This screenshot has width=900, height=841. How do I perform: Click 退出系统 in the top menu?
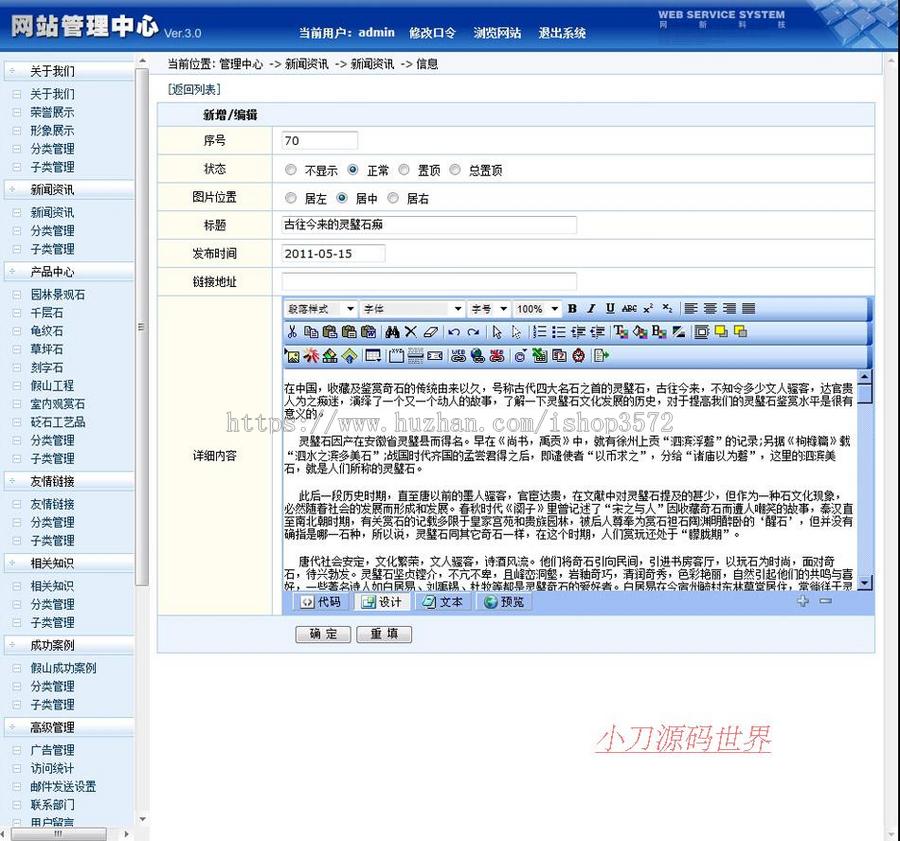point(565,33)
